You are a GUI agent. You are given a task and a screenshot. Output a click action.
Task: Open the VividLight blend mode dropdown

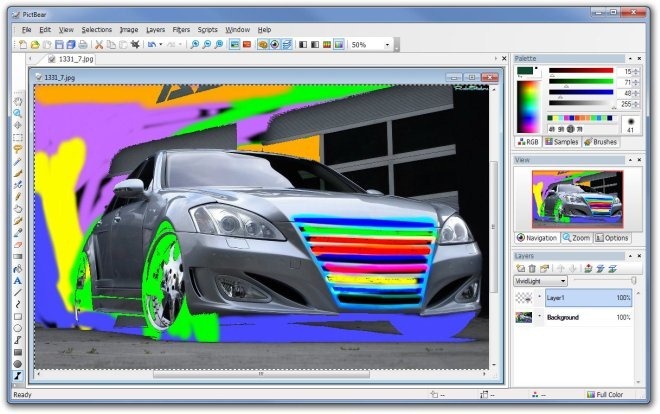[540, 282]
